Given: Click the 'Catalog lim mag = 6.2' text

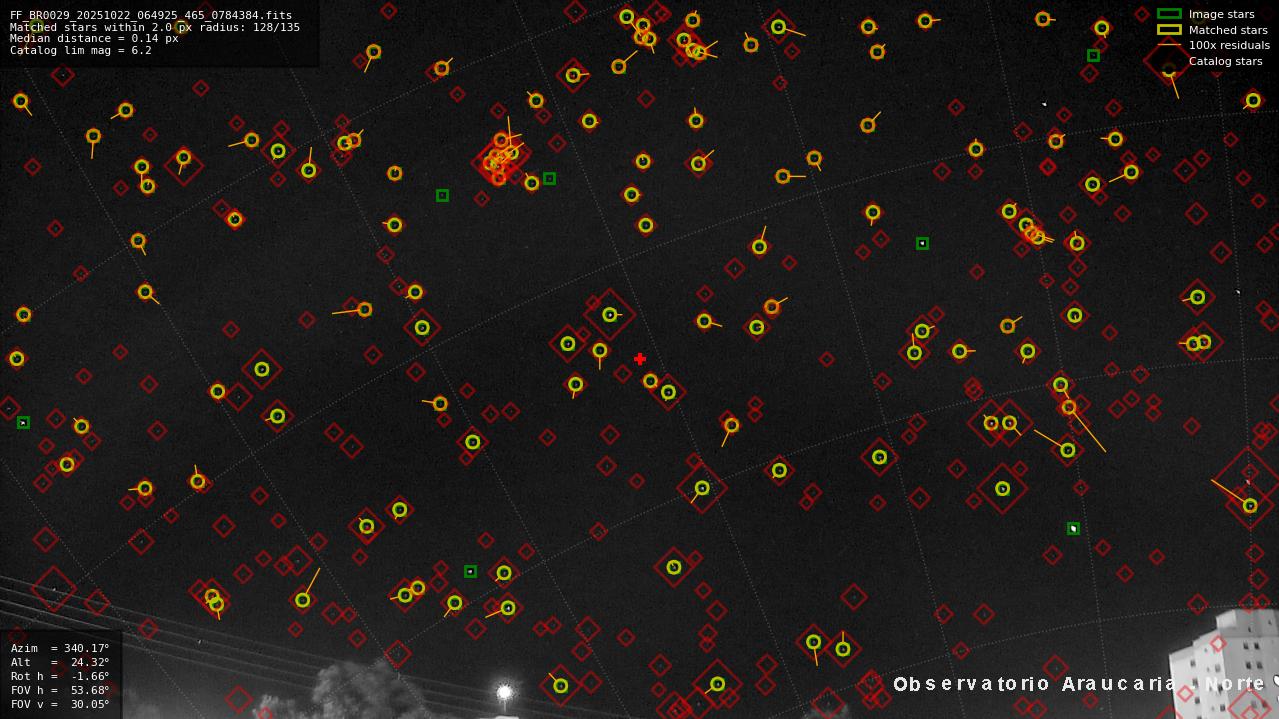Looking at the screenshot, I should [81, 50].
